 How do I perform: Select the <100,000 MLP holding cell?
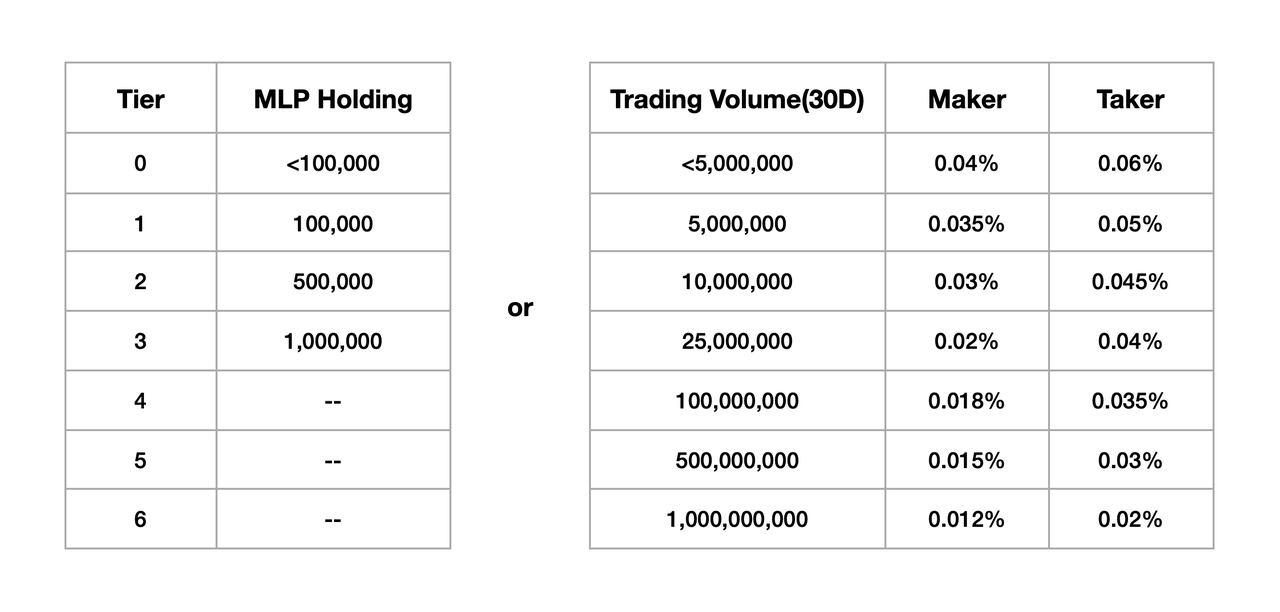(333, 163)
